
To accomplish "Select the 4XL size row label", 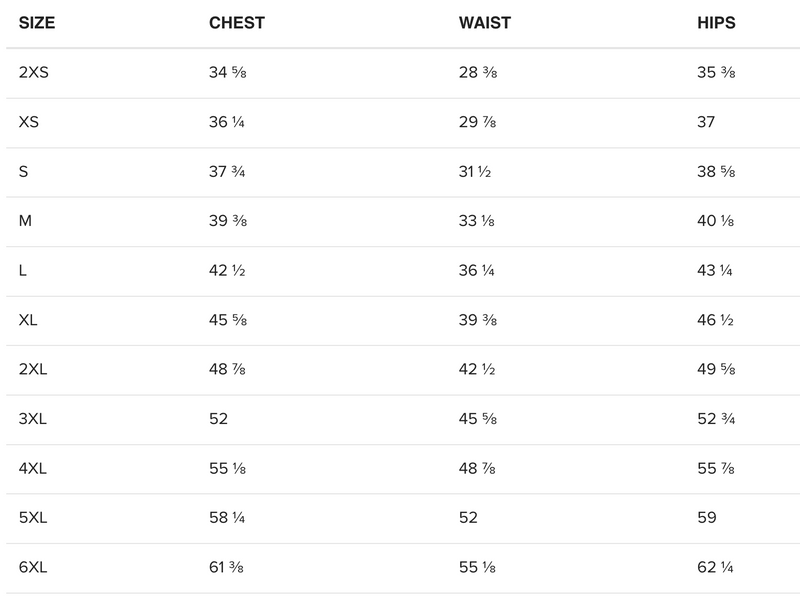I will pyautogui.click(x=33, y=468).
